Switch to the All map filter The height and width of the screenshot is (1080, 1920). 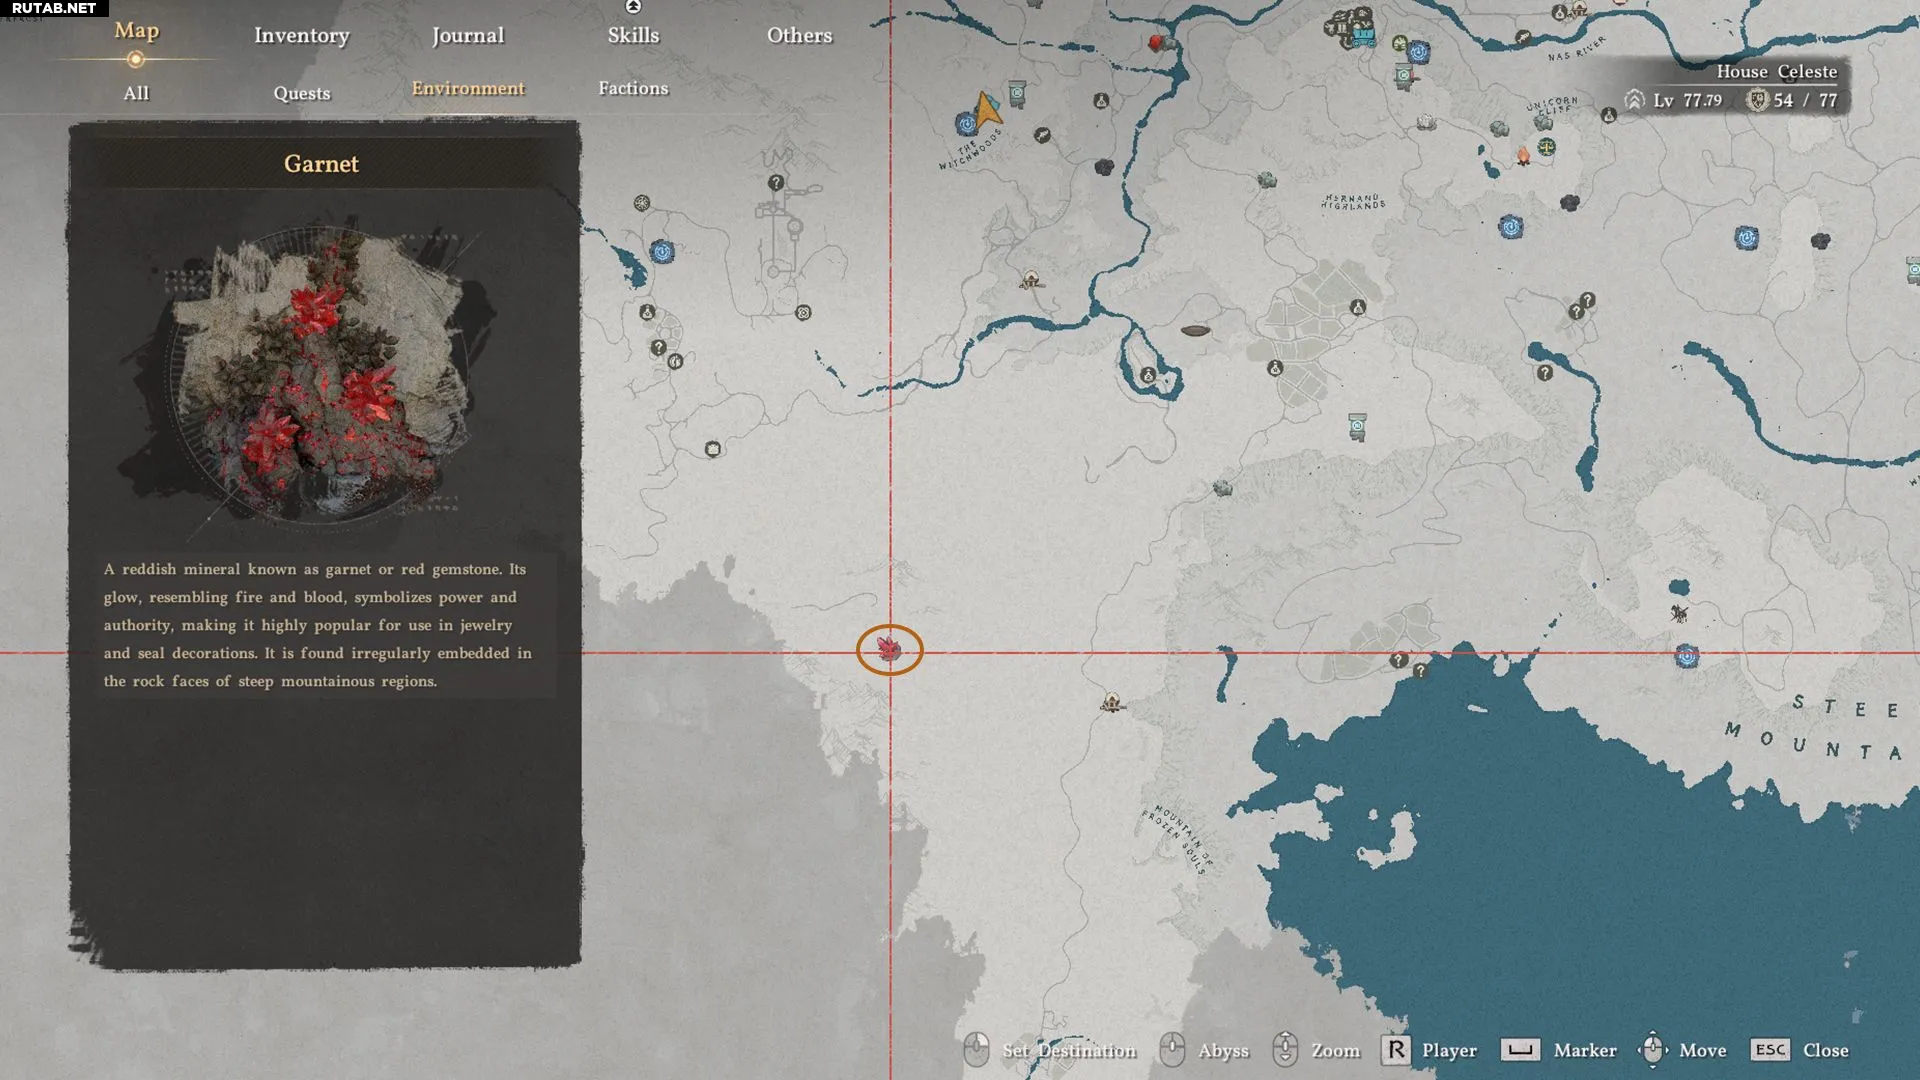[136, 93]
